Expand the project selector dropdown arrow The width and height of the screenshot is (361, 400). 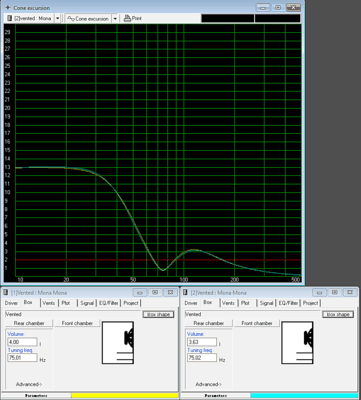(x=57, y=18)
